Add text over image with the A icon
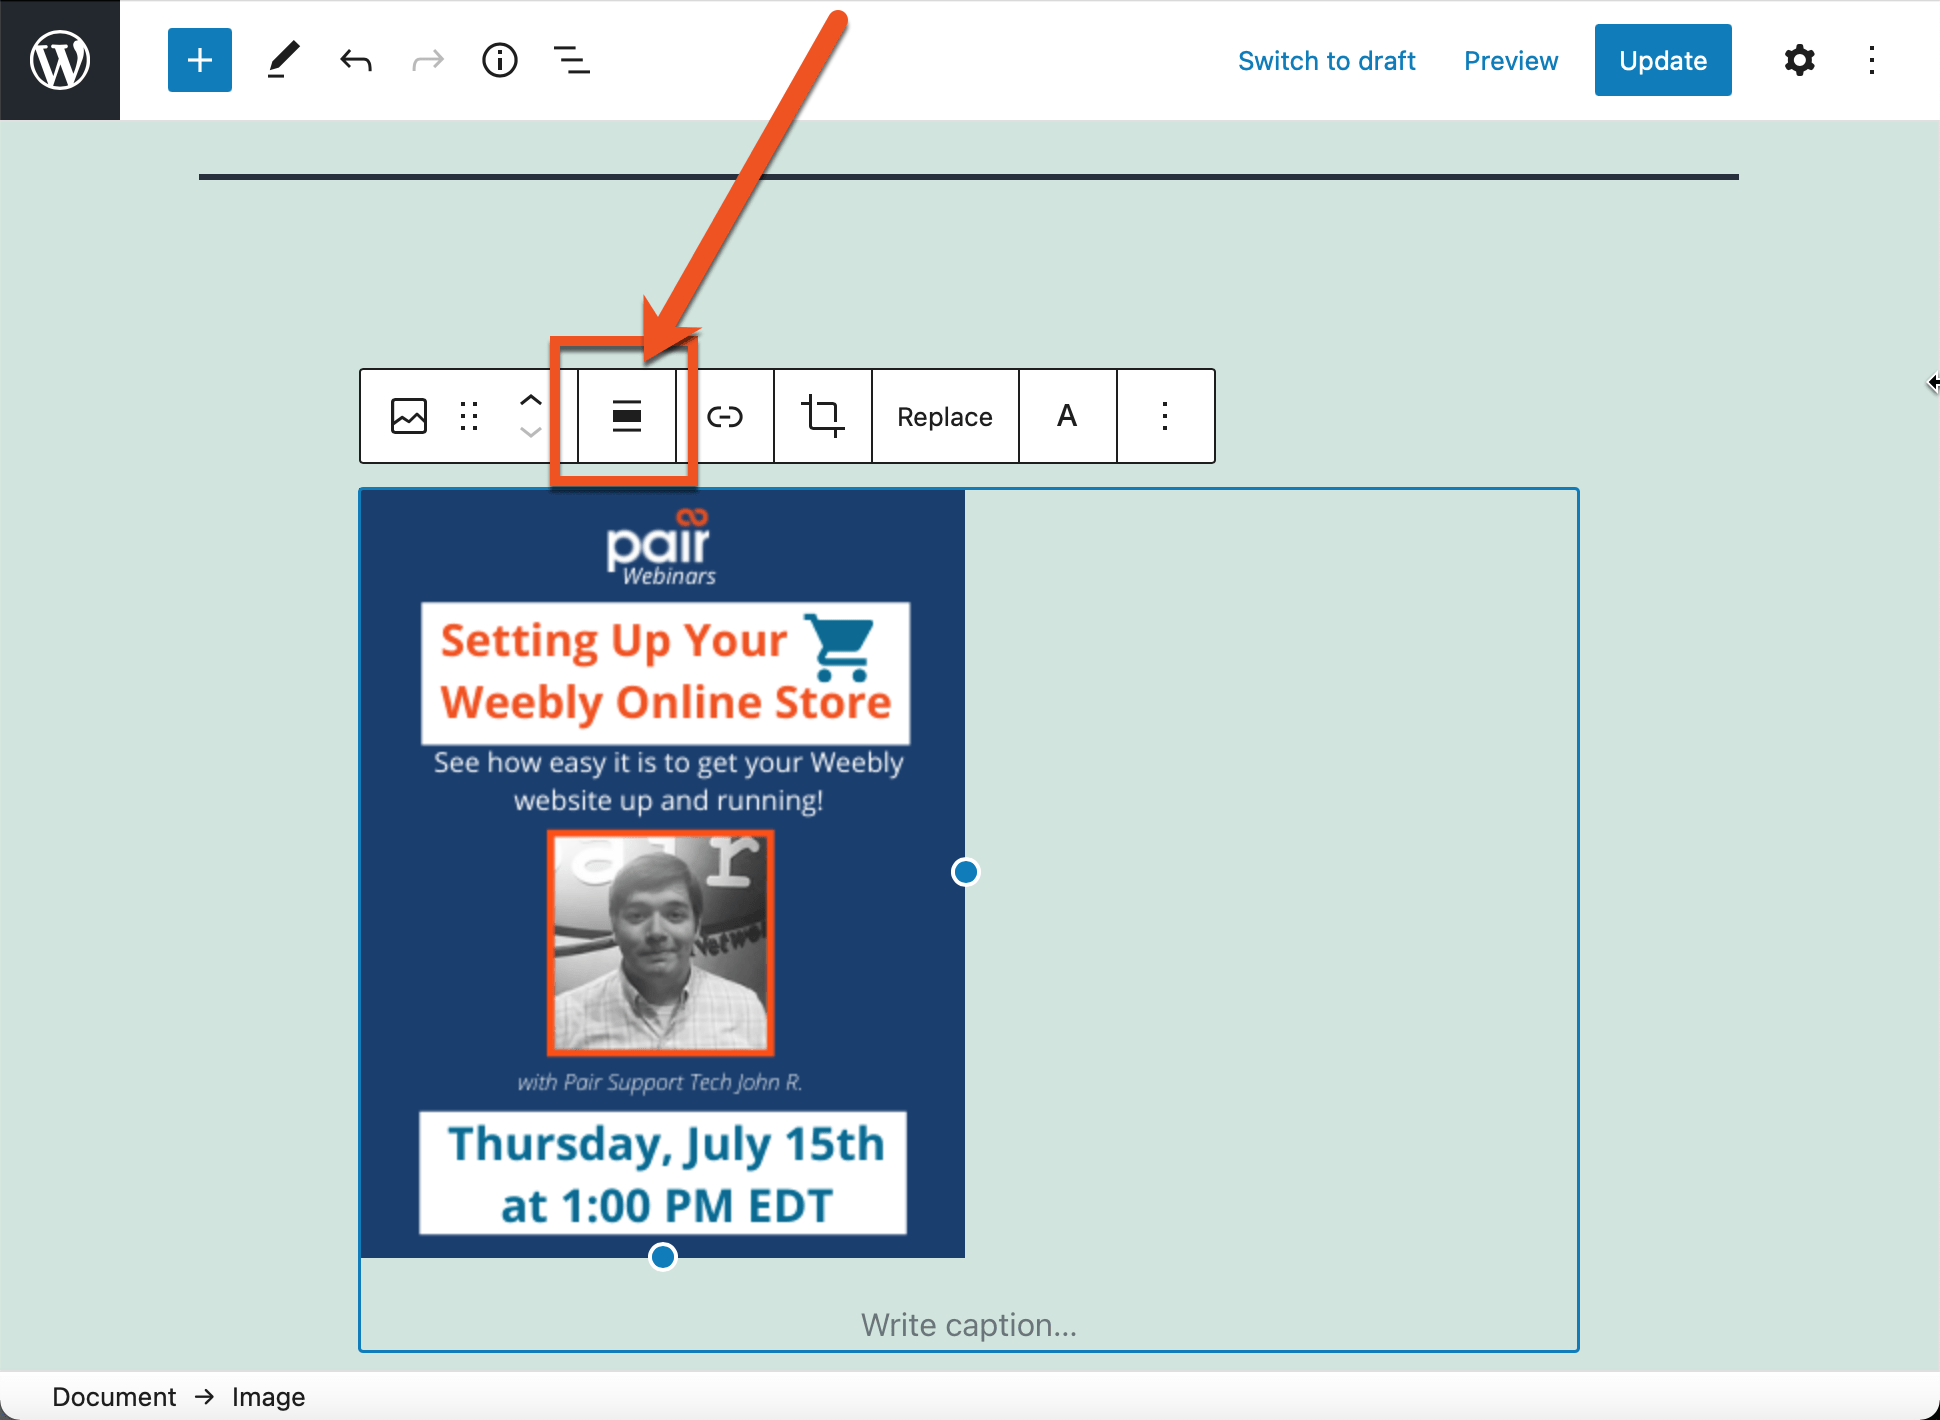The width and height of the screenshot is (1940, 1420). coord(1067,416)
